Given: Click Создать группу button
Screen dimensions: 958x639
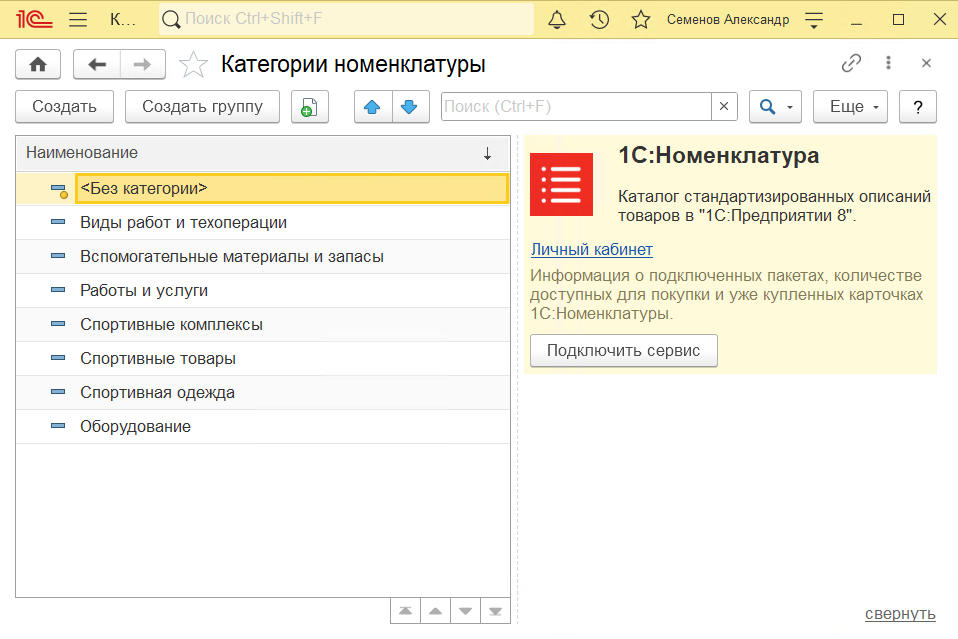Looking at the screenshot, I should [202, 107].
